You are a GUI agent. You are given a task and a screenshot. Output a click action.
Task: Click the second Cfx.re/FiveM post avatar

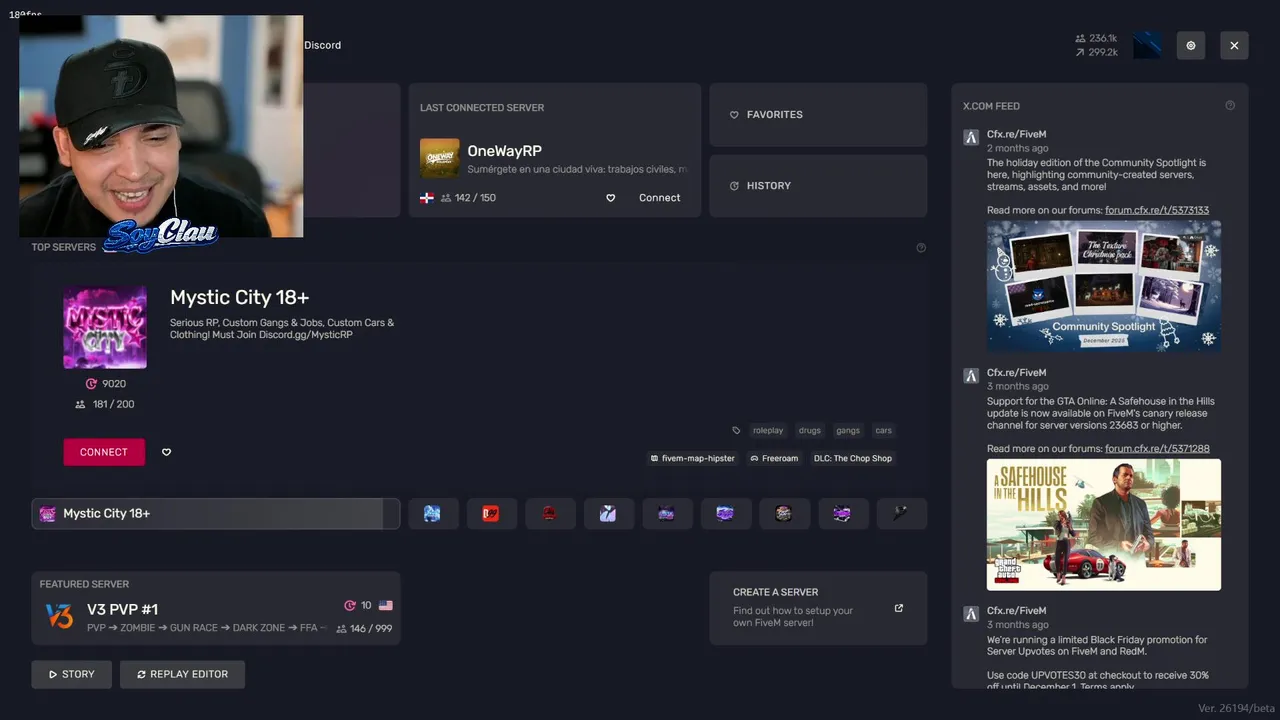pyautogui.click(x=971, y=376)
